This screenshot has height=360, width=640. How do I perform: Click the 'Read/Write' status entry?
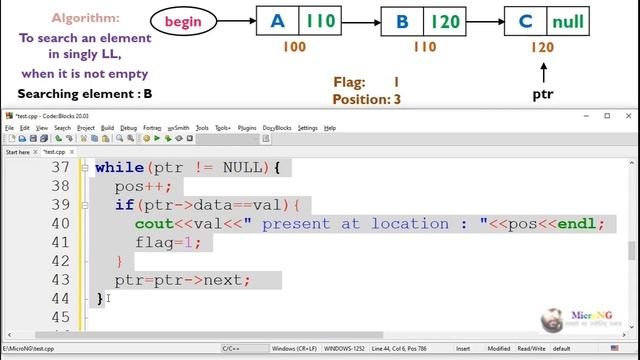(x=531, y=348)
